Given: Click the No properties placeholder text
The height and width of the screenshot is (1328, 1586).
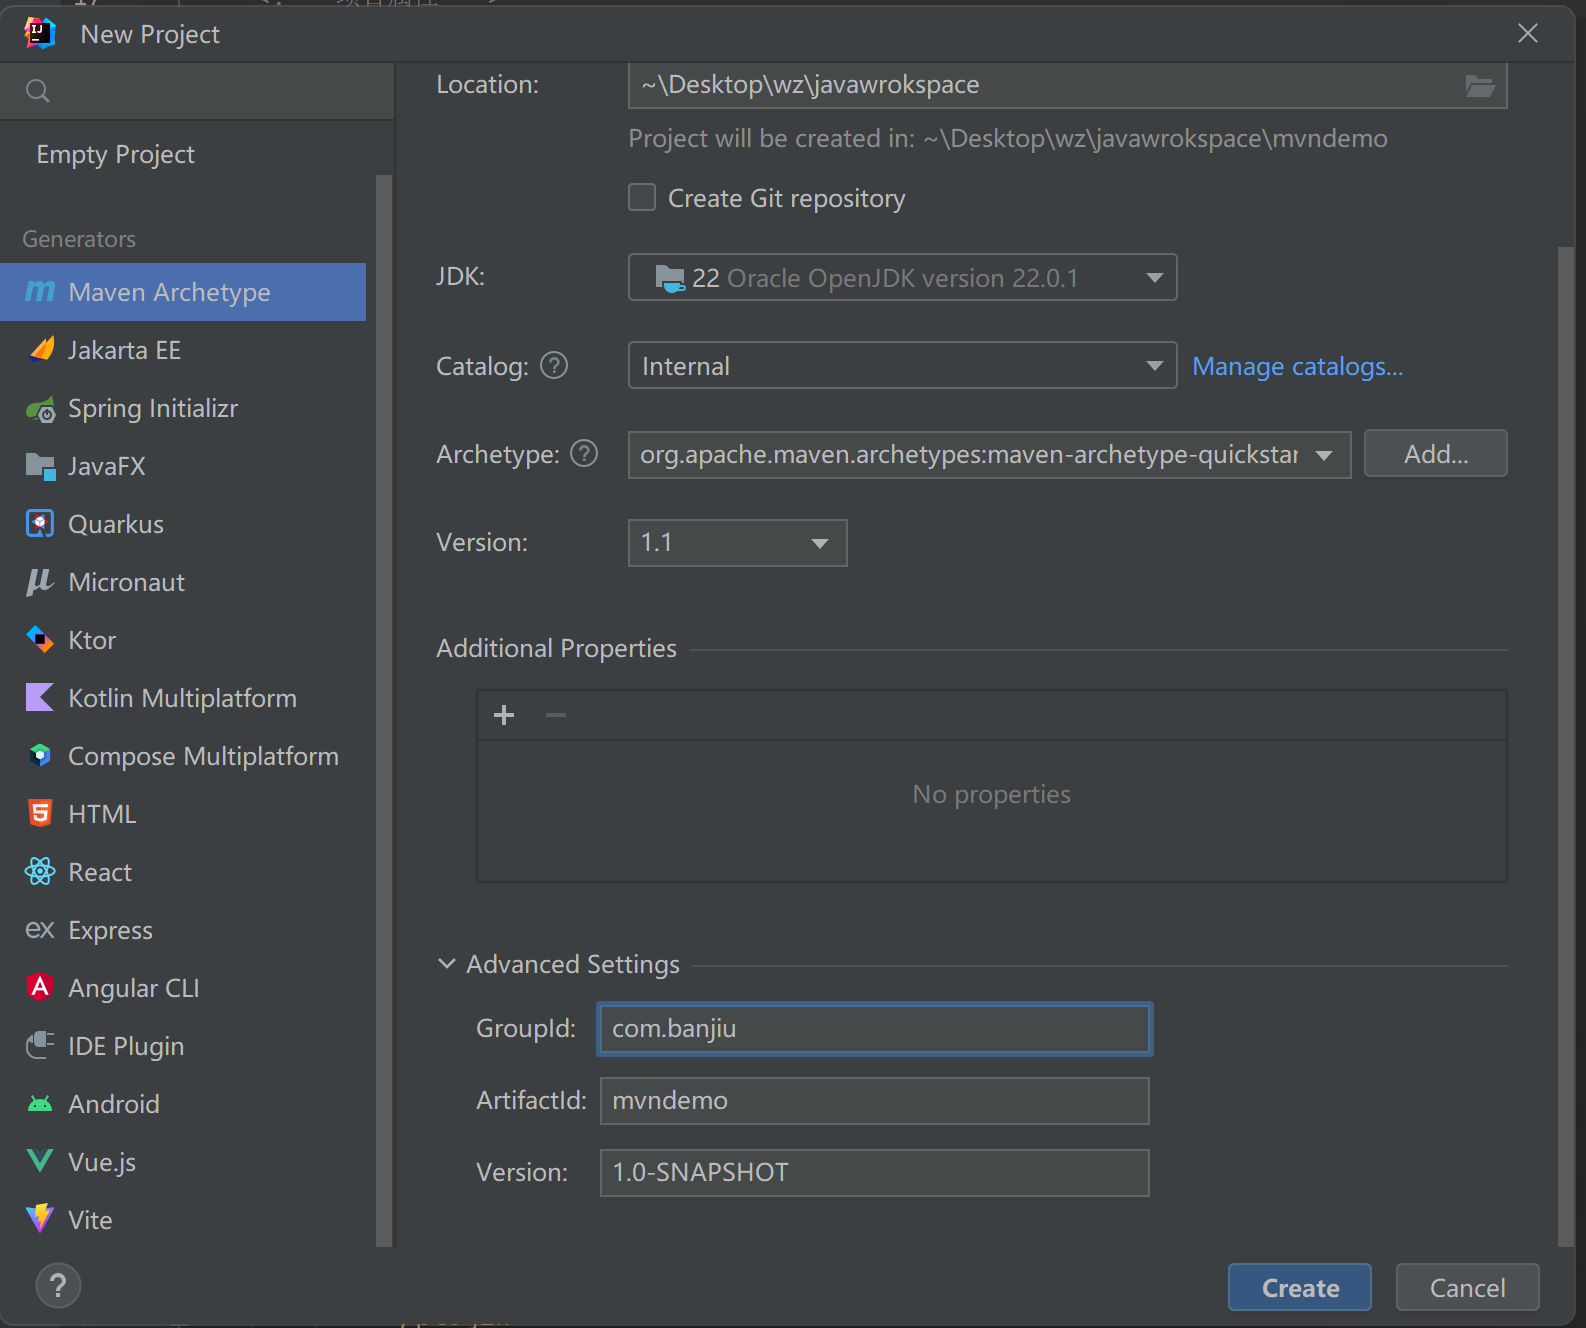Looking at the screenshot, I should click(x=991, y=794).
